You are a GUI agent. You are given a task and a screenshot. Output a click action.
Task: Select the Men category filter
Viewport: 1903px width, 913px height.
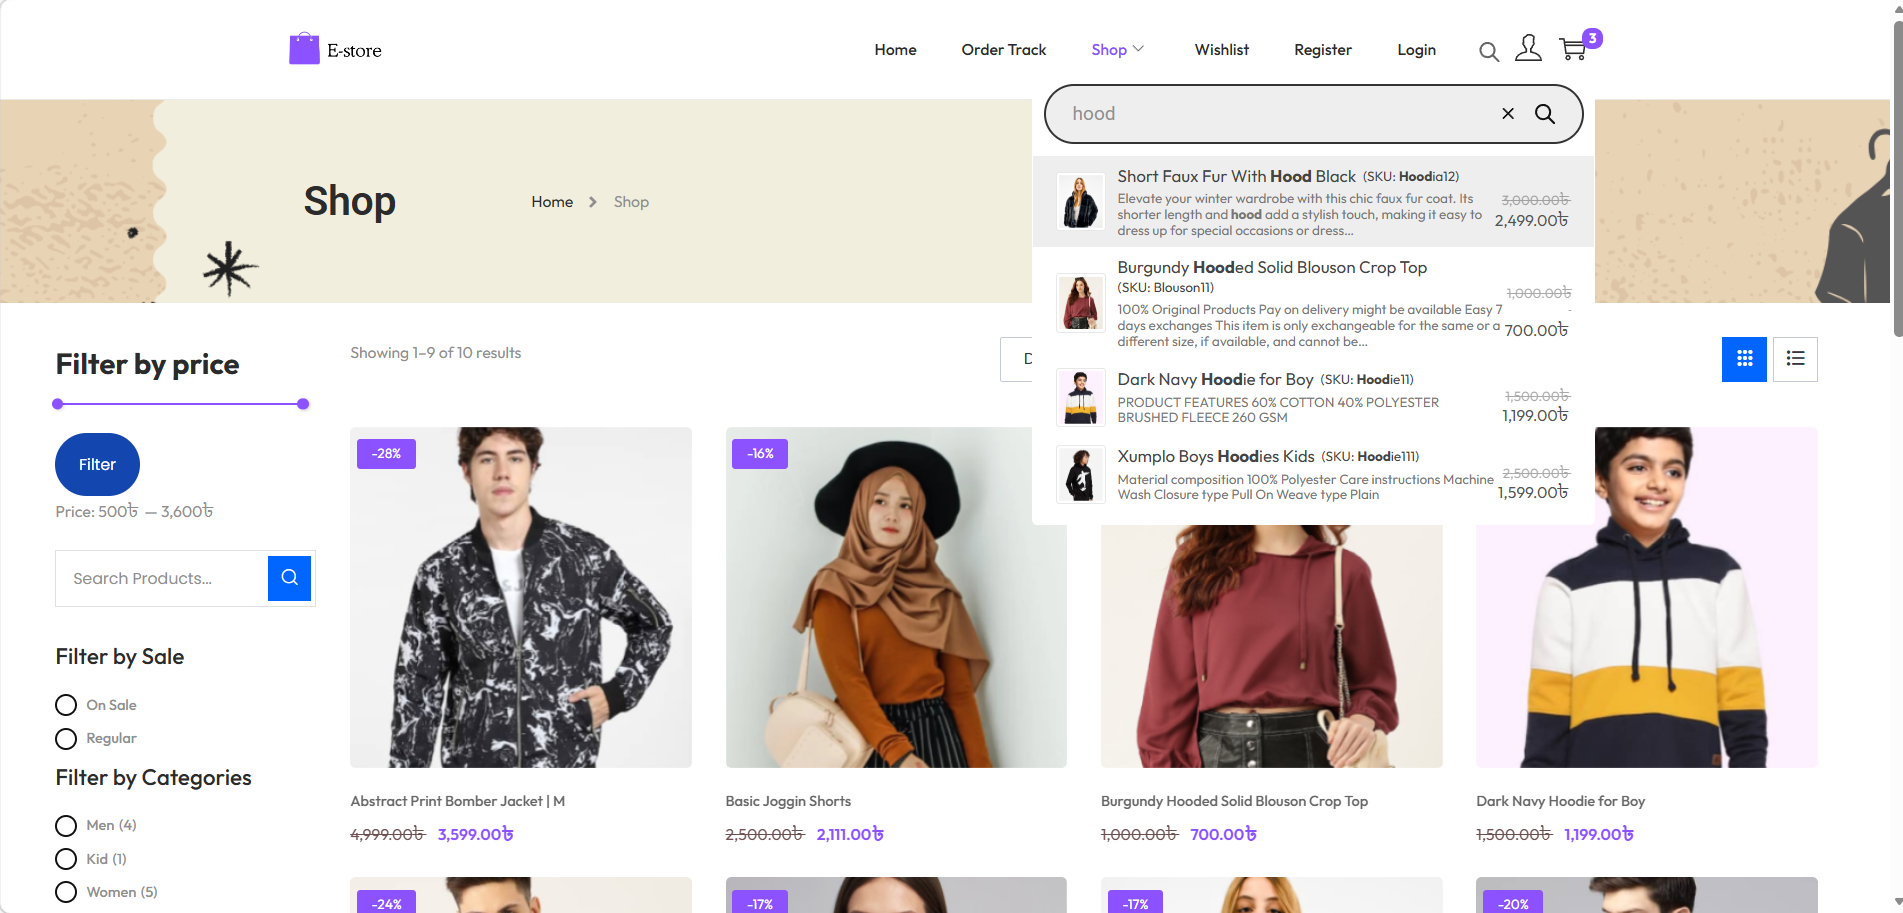(66, 826)
